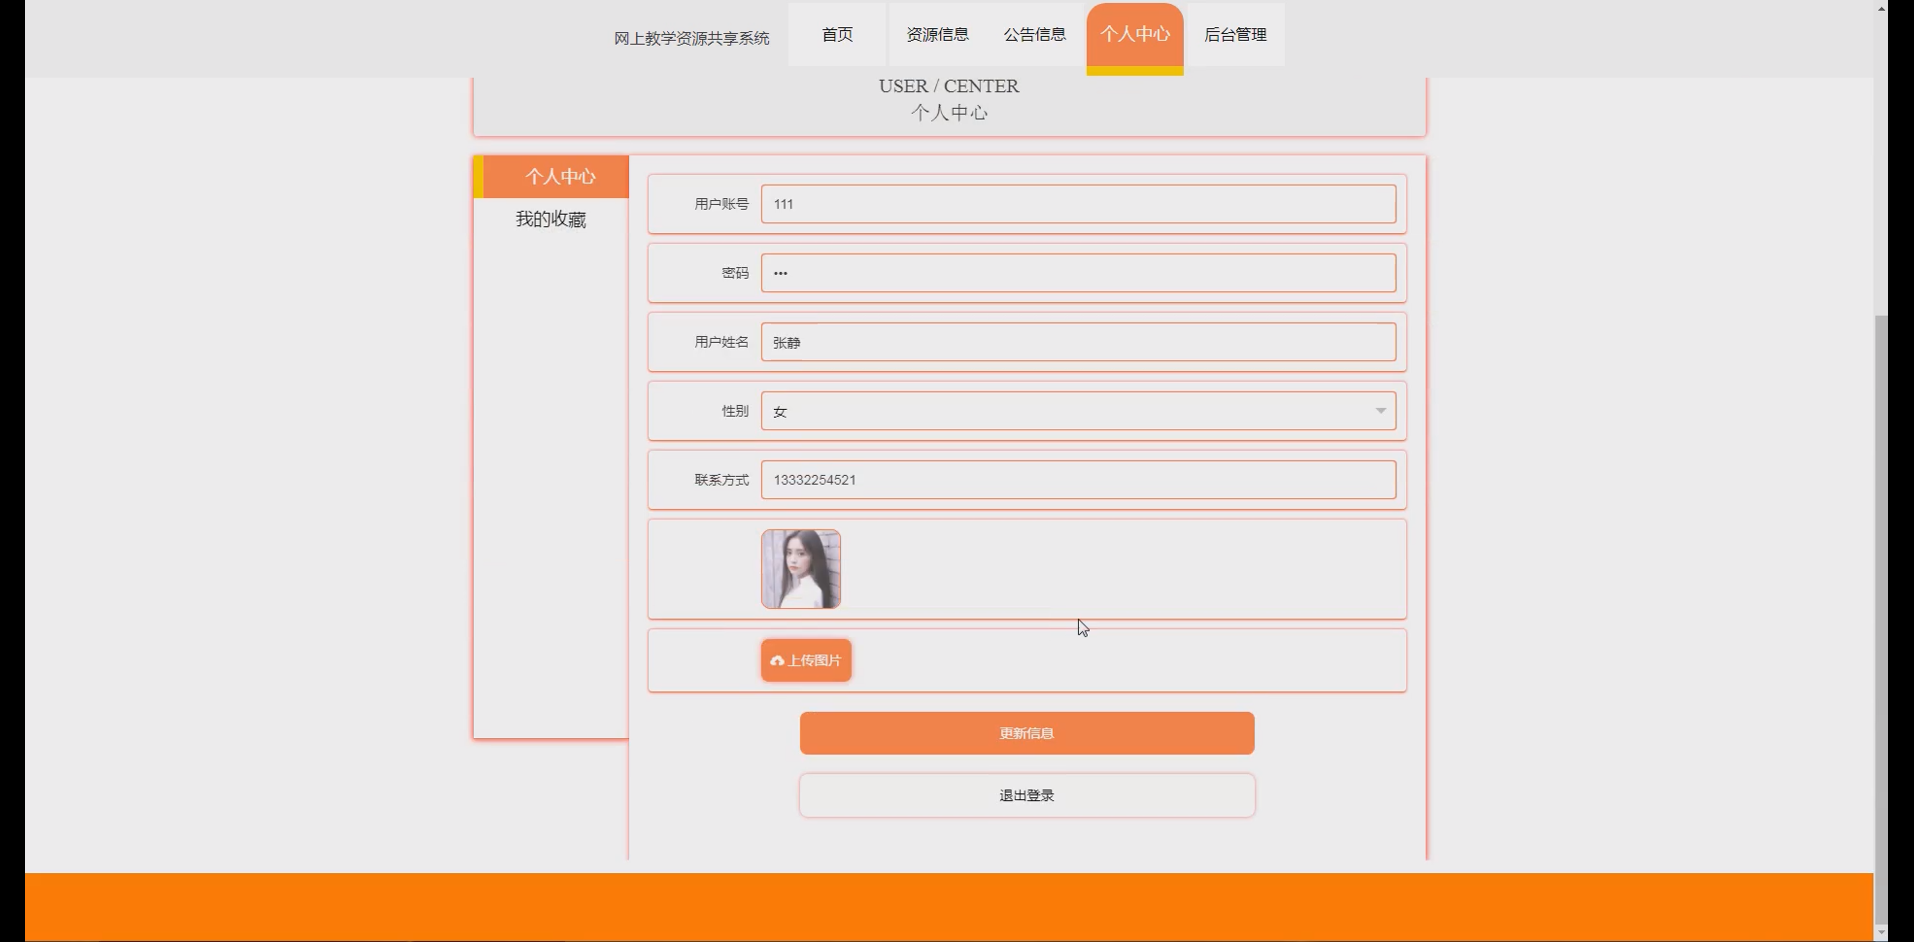
Task: Open the 资源信息 tab
Action: click(x=936, y=34)
